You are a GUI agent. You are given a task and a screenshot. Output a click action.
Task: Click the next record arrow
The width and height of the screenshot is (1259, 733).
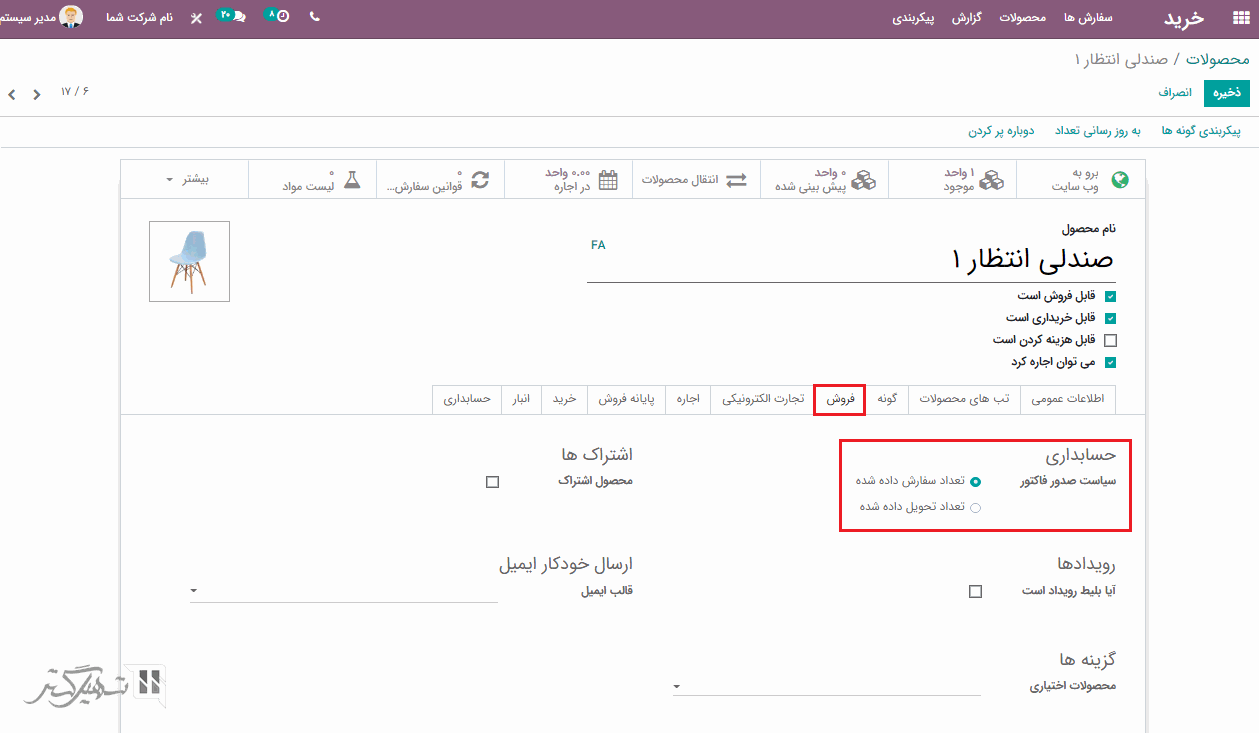coord(12,94)
